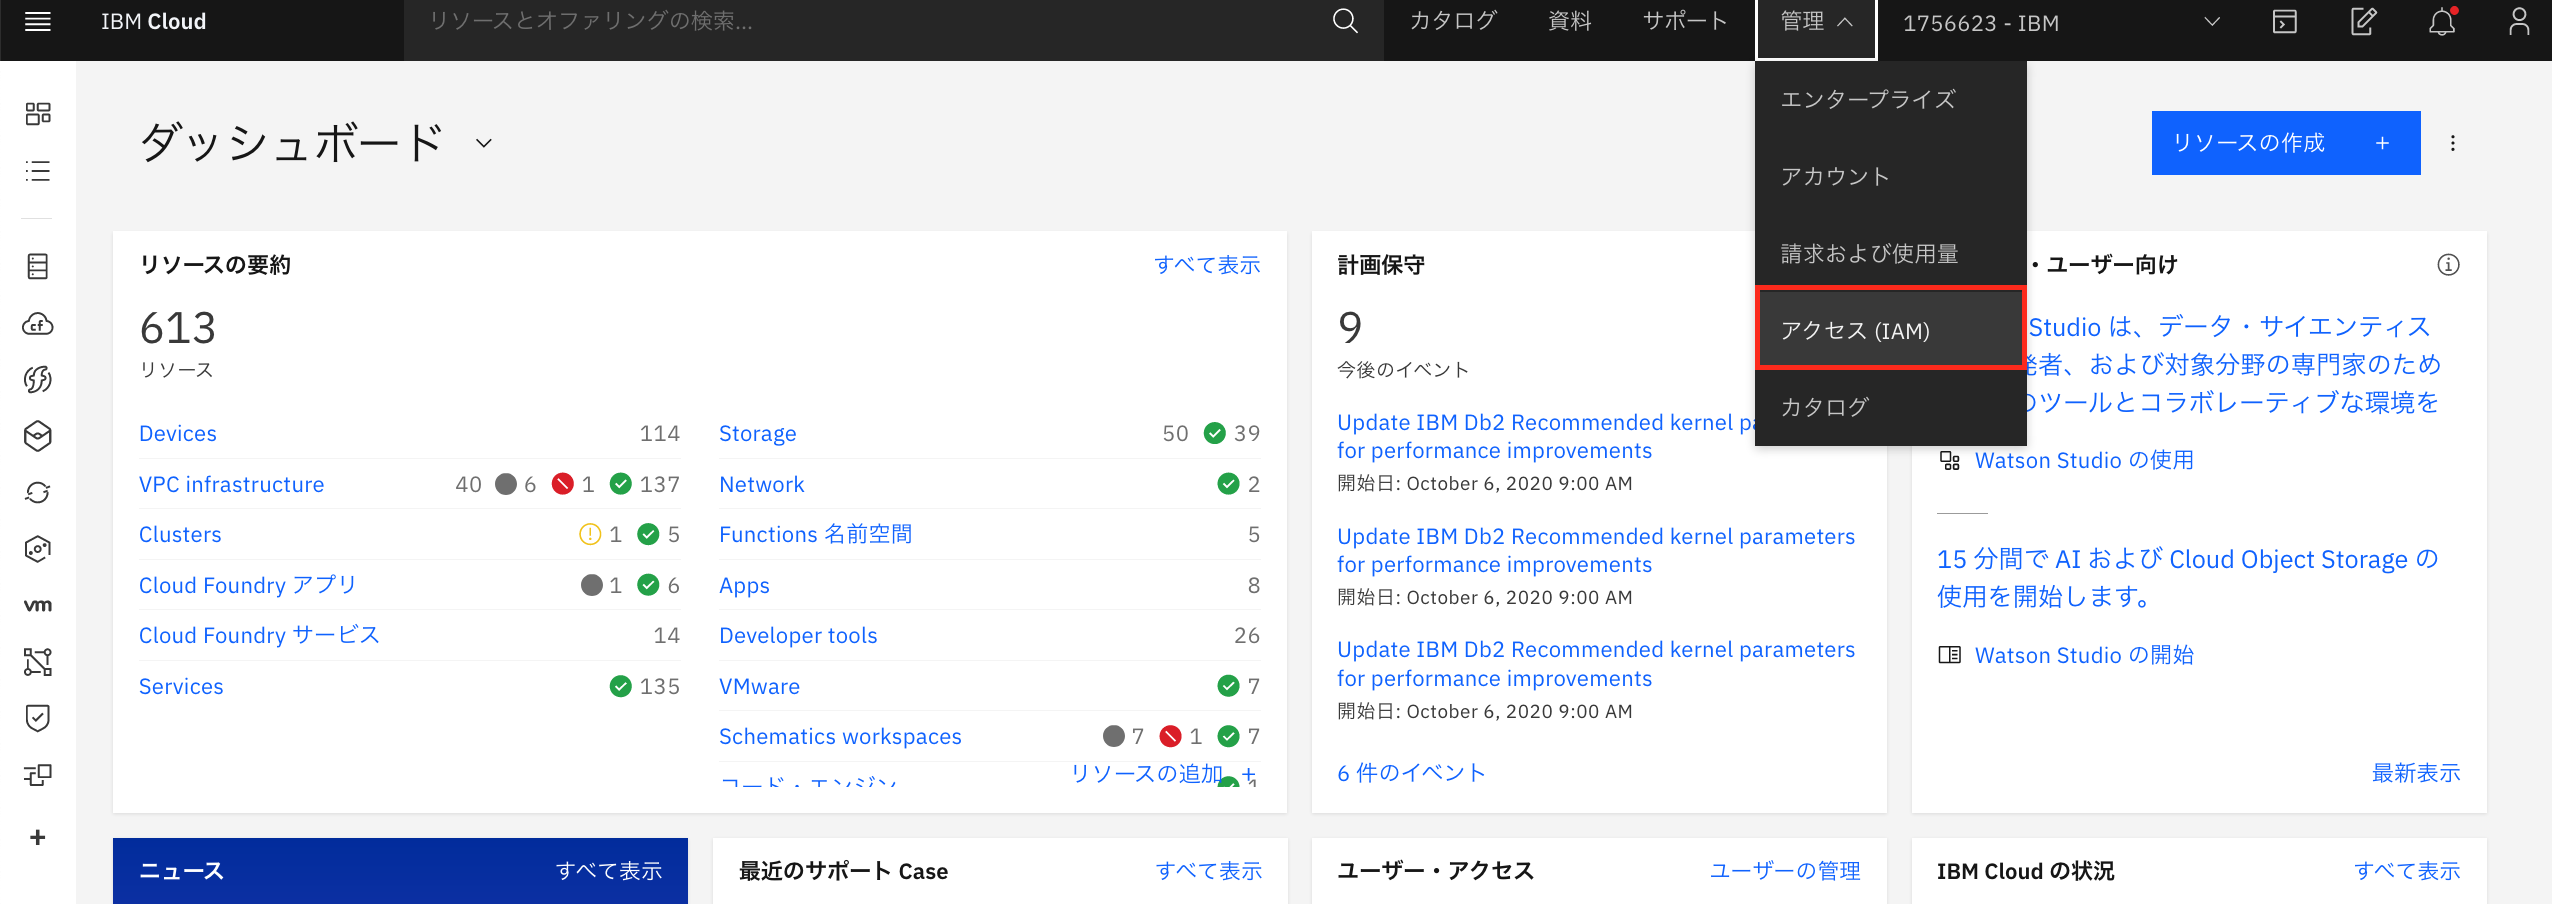
Task: Click カタログ in the dropdown menu
Action: click(x=1890, y=407)
